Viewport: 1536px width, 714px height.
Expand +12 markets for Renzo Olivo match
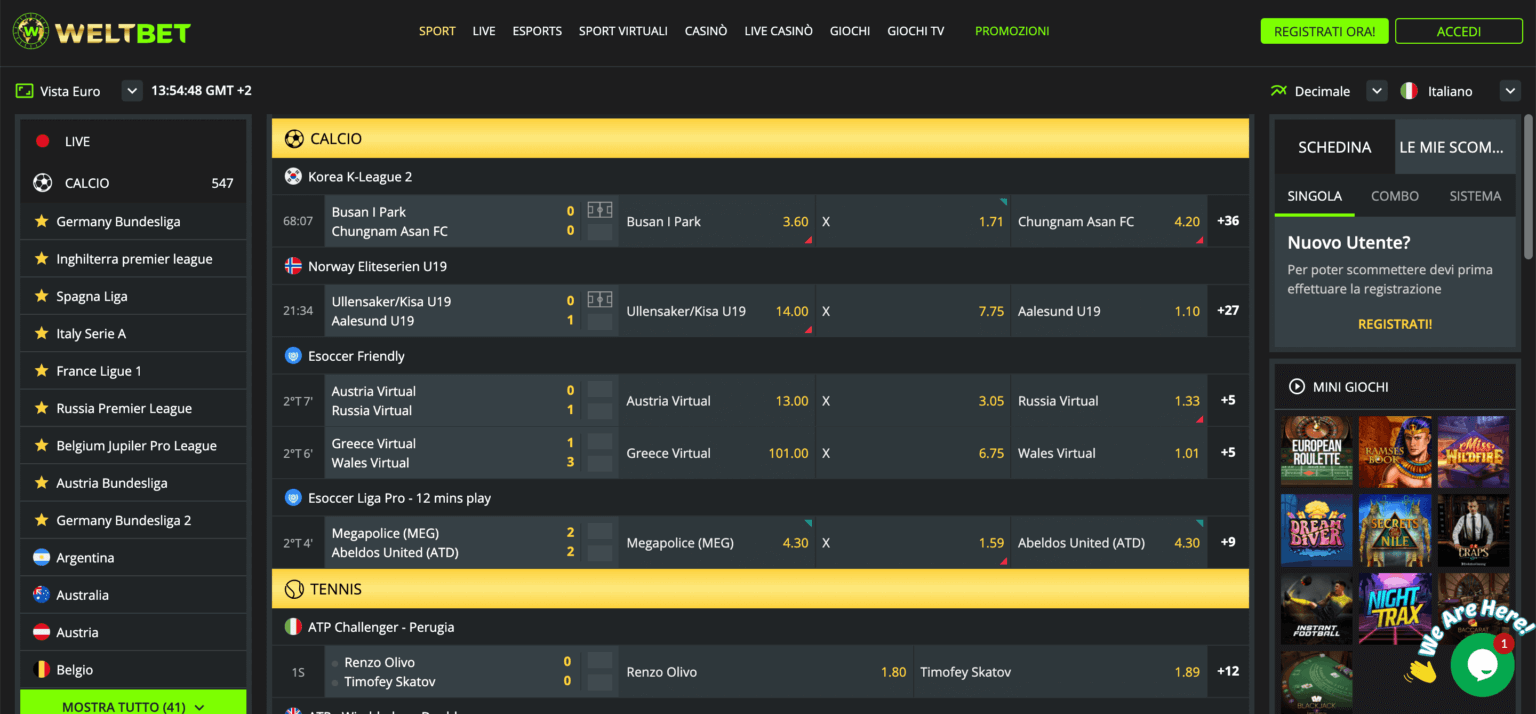[1228, 672]
